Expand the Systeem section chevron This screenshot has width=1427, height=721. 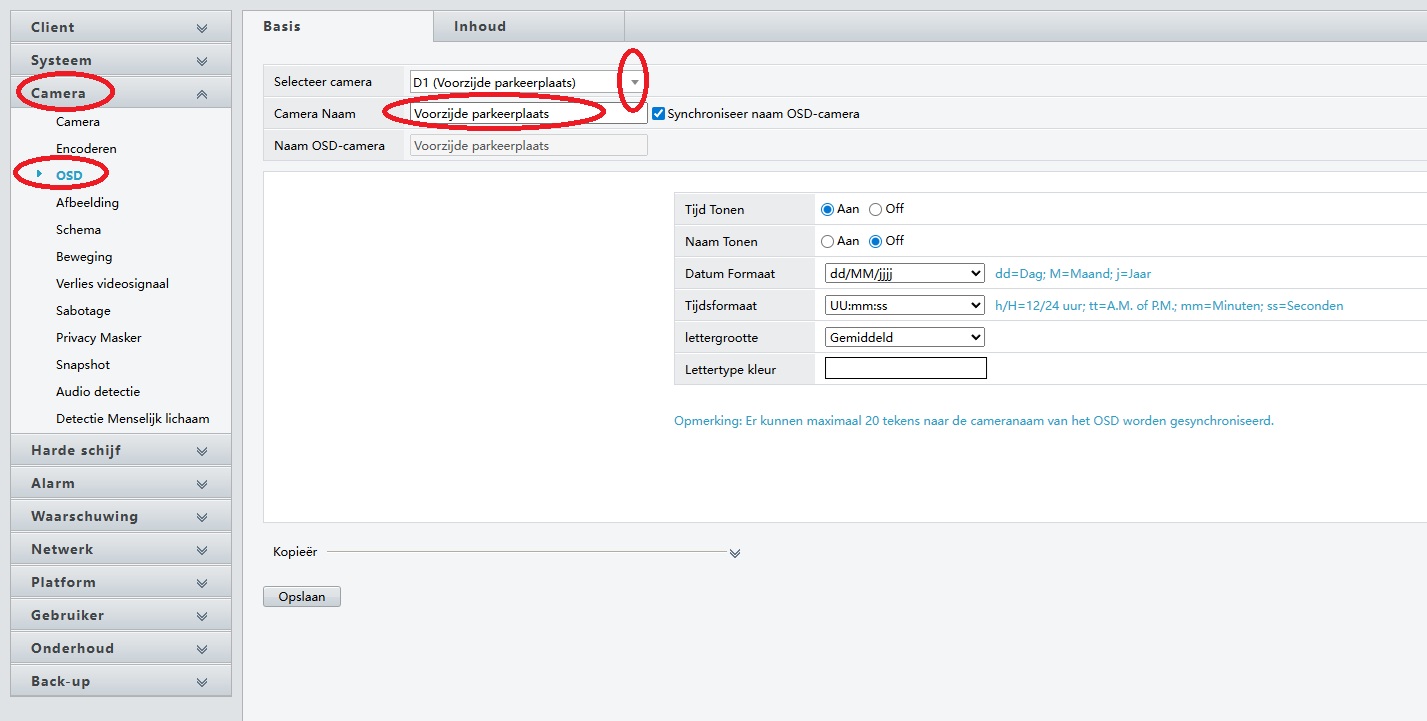tap(202, 61)
